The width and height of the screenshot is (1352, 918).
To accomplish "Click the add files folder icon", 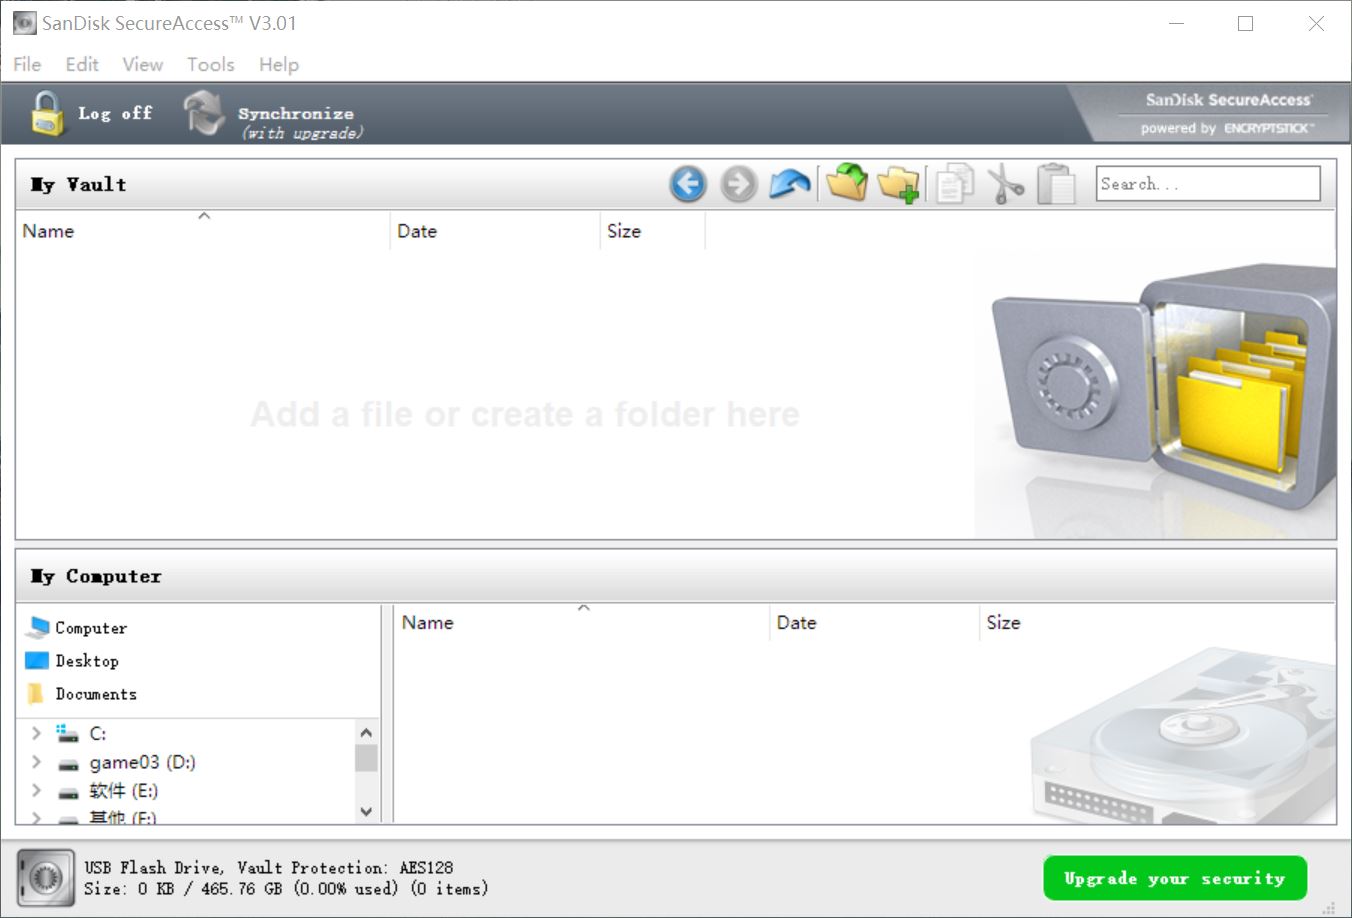I will click(x=847, y=184).
